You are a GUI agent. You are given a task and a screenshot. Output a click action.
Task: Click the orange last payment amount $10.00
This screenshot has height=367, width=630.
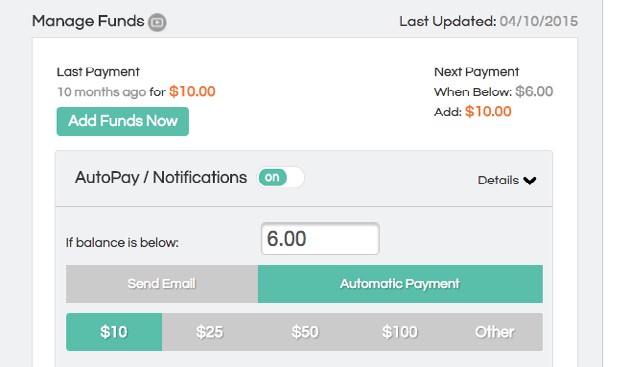(192, 92)
